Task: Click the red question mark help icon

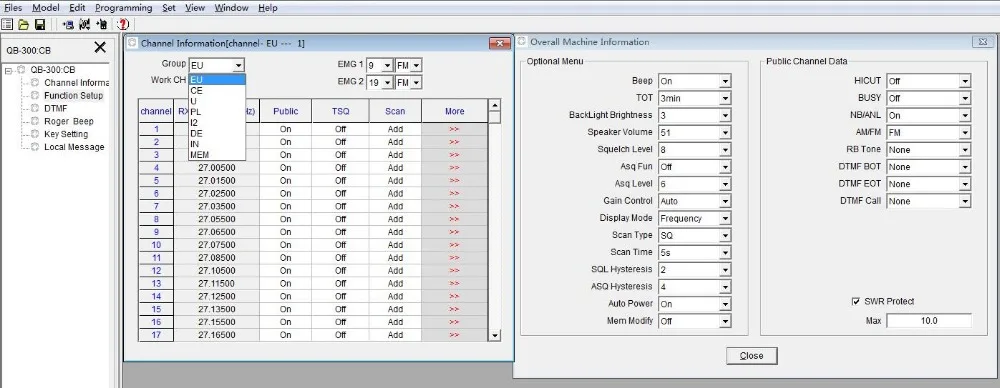Action: pyautogui.click(x=122, y=24)
